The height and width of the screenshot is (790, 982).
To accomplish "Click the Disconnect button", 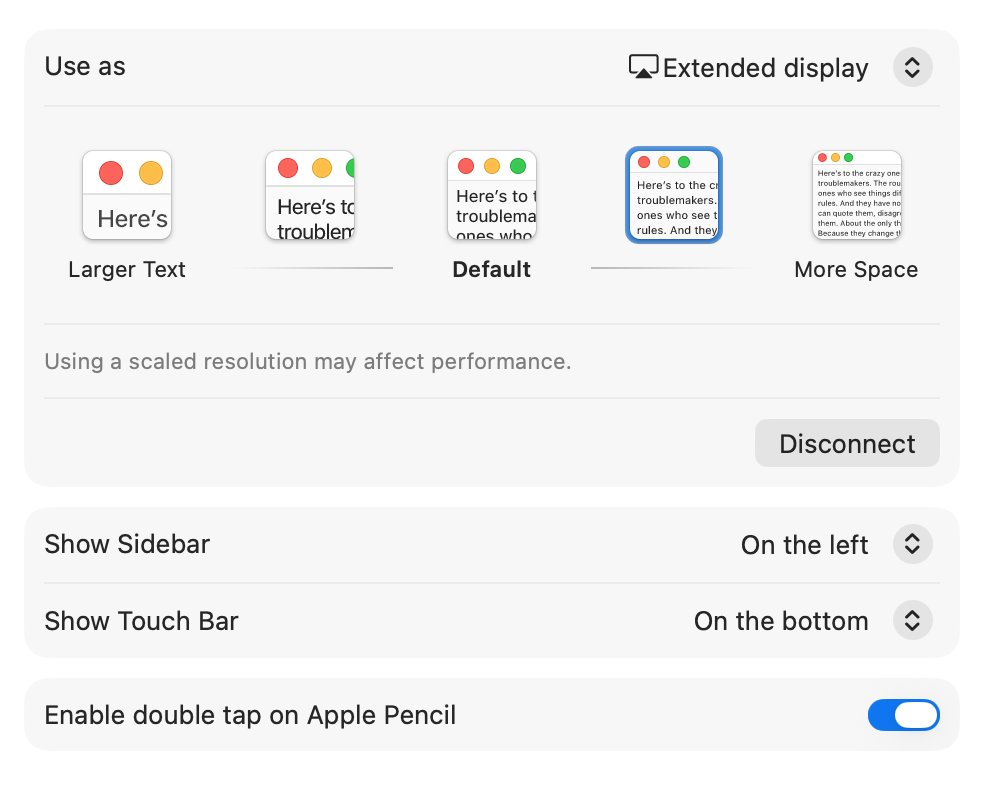I will (847, 444).
